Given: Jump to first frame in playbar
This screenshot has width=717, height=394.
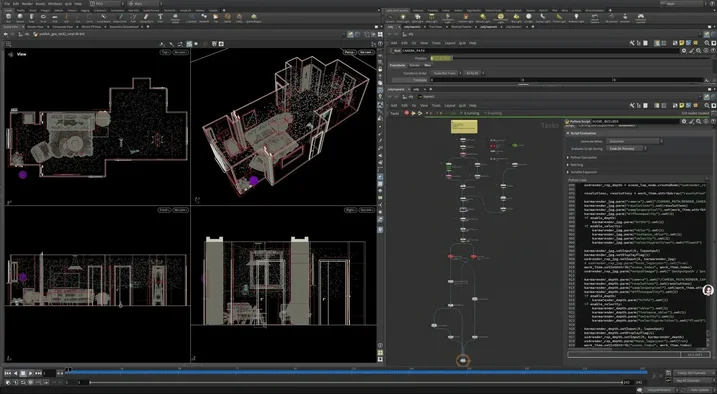Looking at the screenshot, I should coord(7,373).
